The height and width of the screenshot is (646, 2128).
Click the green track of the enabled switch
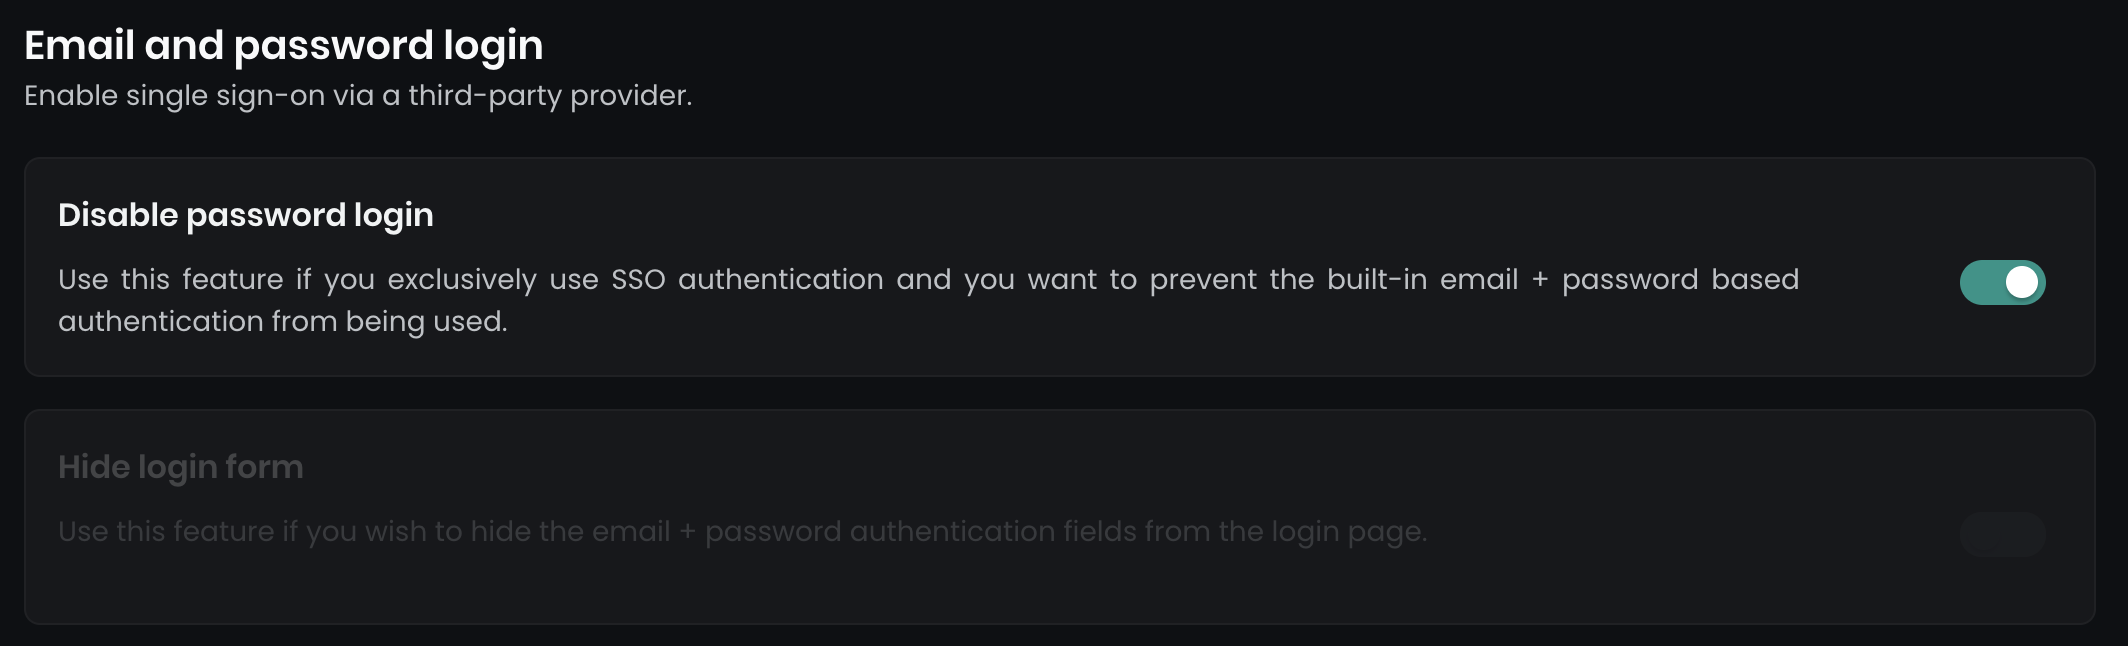click(x=1982, y=282)
